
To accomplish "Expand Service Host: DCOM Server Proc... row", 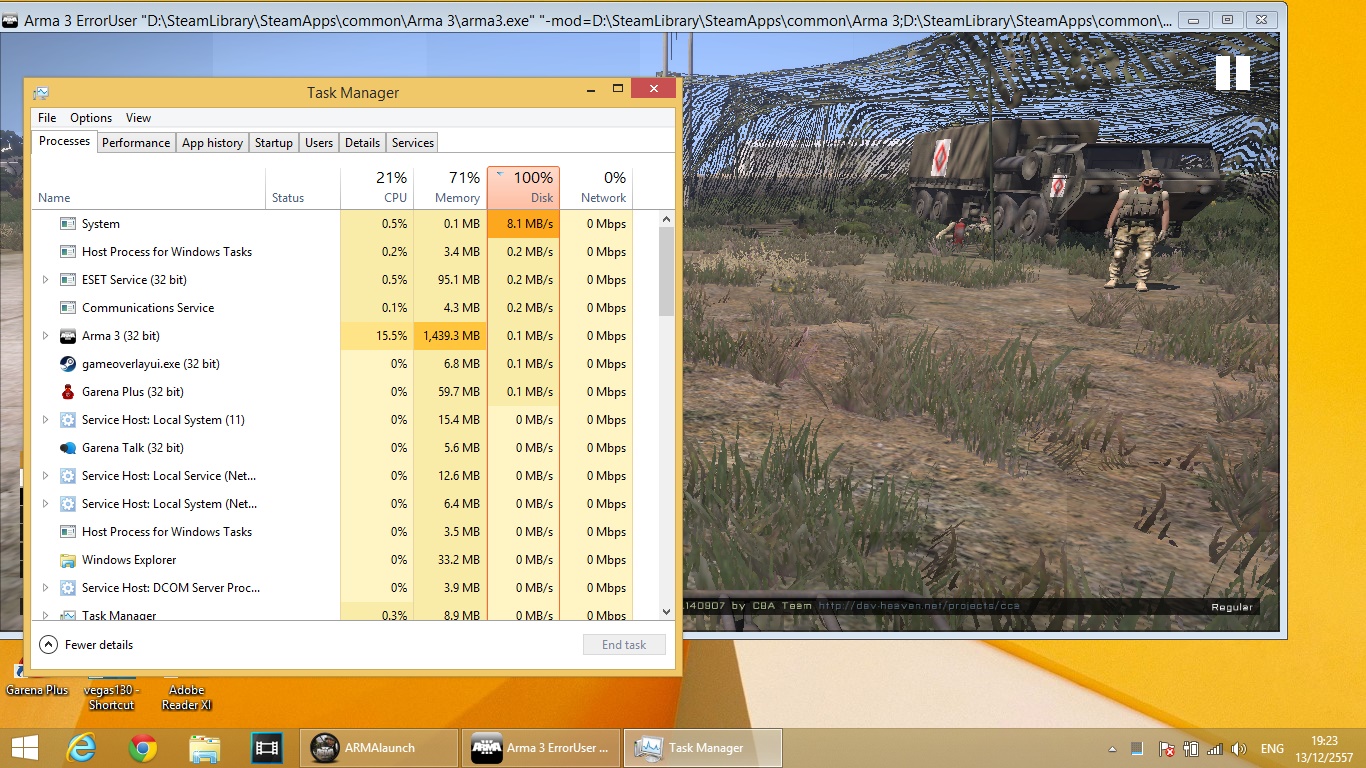I will pos(45,588).
